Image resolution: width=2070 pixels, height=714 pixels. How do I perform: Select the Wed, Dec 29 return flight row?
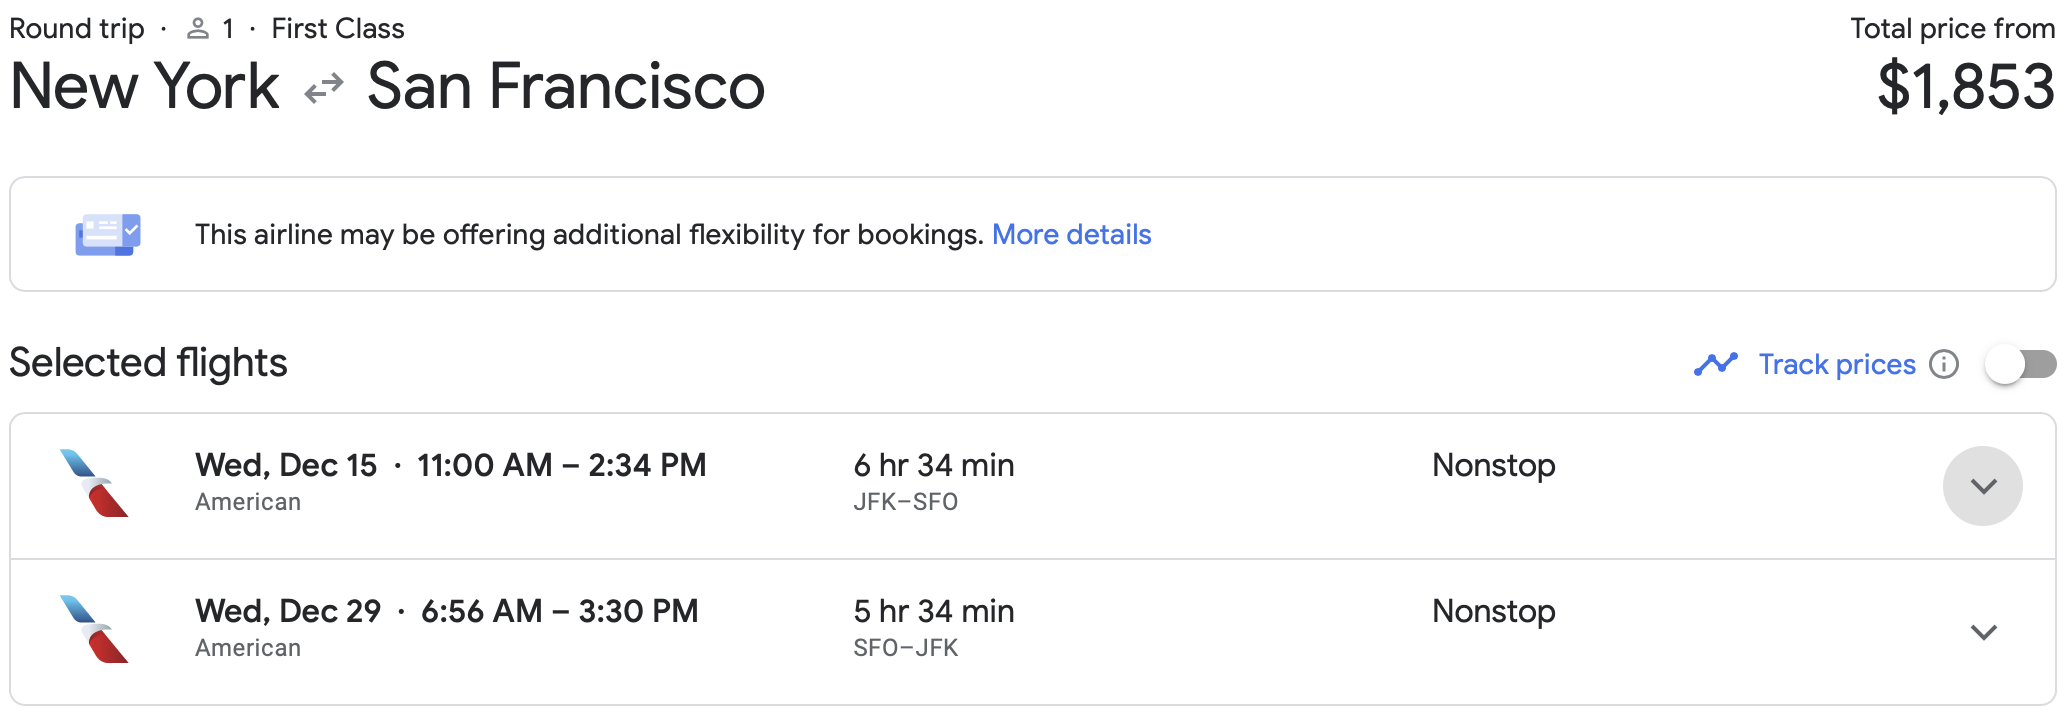coord(1033,632)
